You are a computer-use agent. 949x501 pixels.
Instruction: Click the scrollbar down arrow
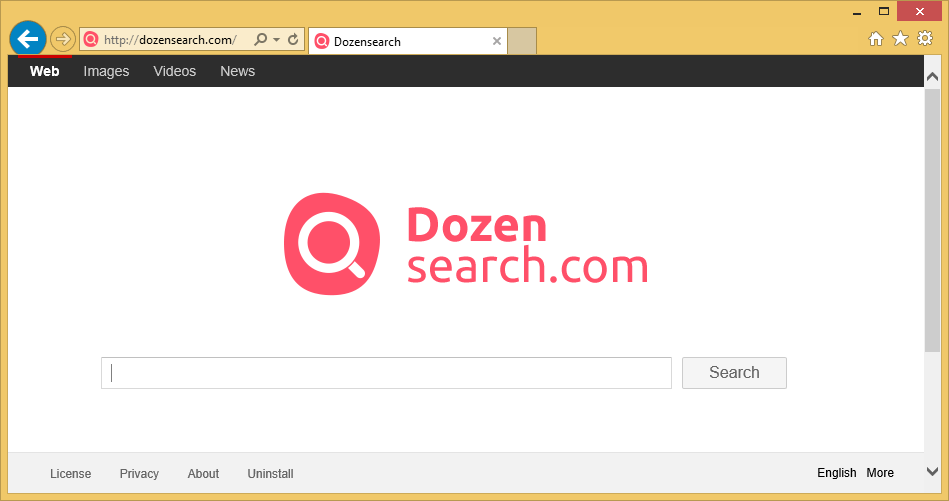pos(932,471)
